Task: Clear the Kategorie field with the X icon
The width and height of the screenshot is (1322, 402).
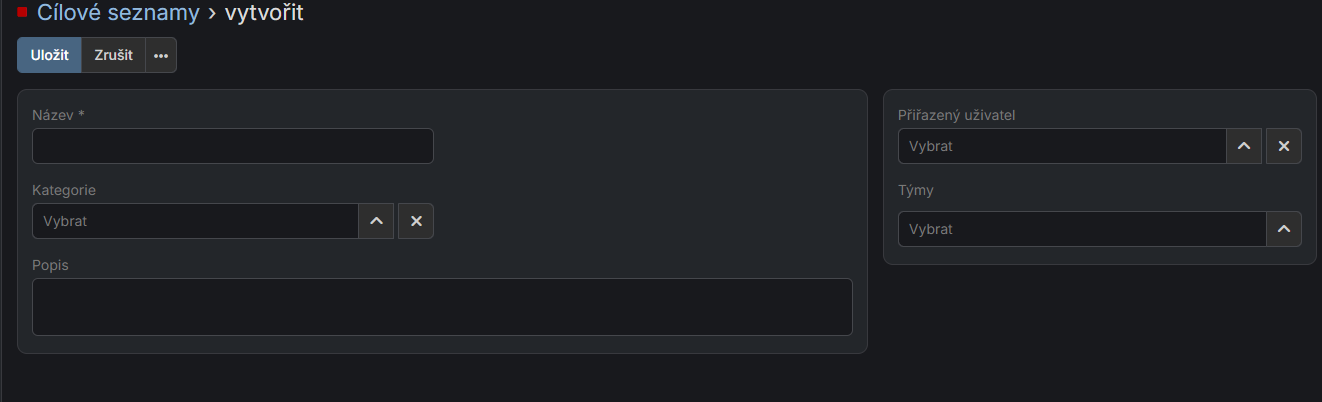Action: tap(416, 221)
